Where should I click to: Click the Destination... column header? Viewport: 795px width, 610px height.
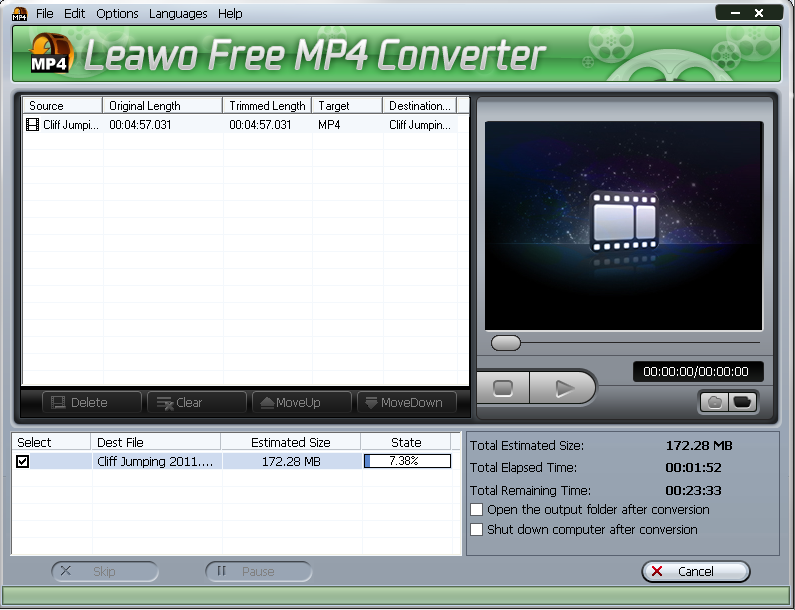[x=419, y=105]
